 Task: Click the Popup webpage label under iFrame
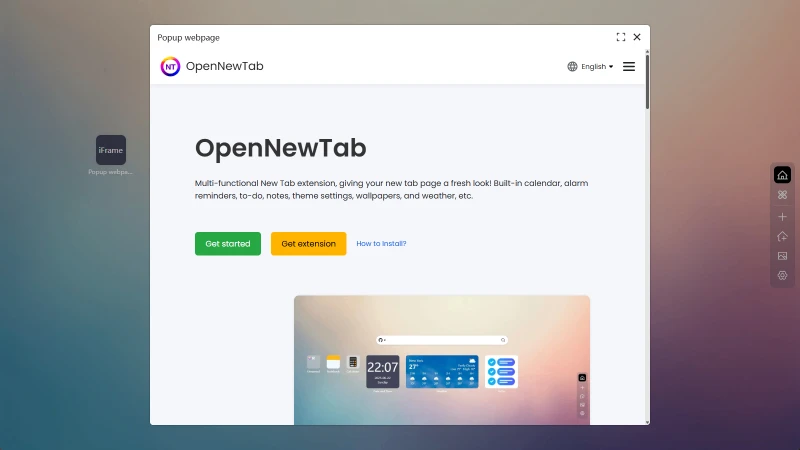point(110,172)
